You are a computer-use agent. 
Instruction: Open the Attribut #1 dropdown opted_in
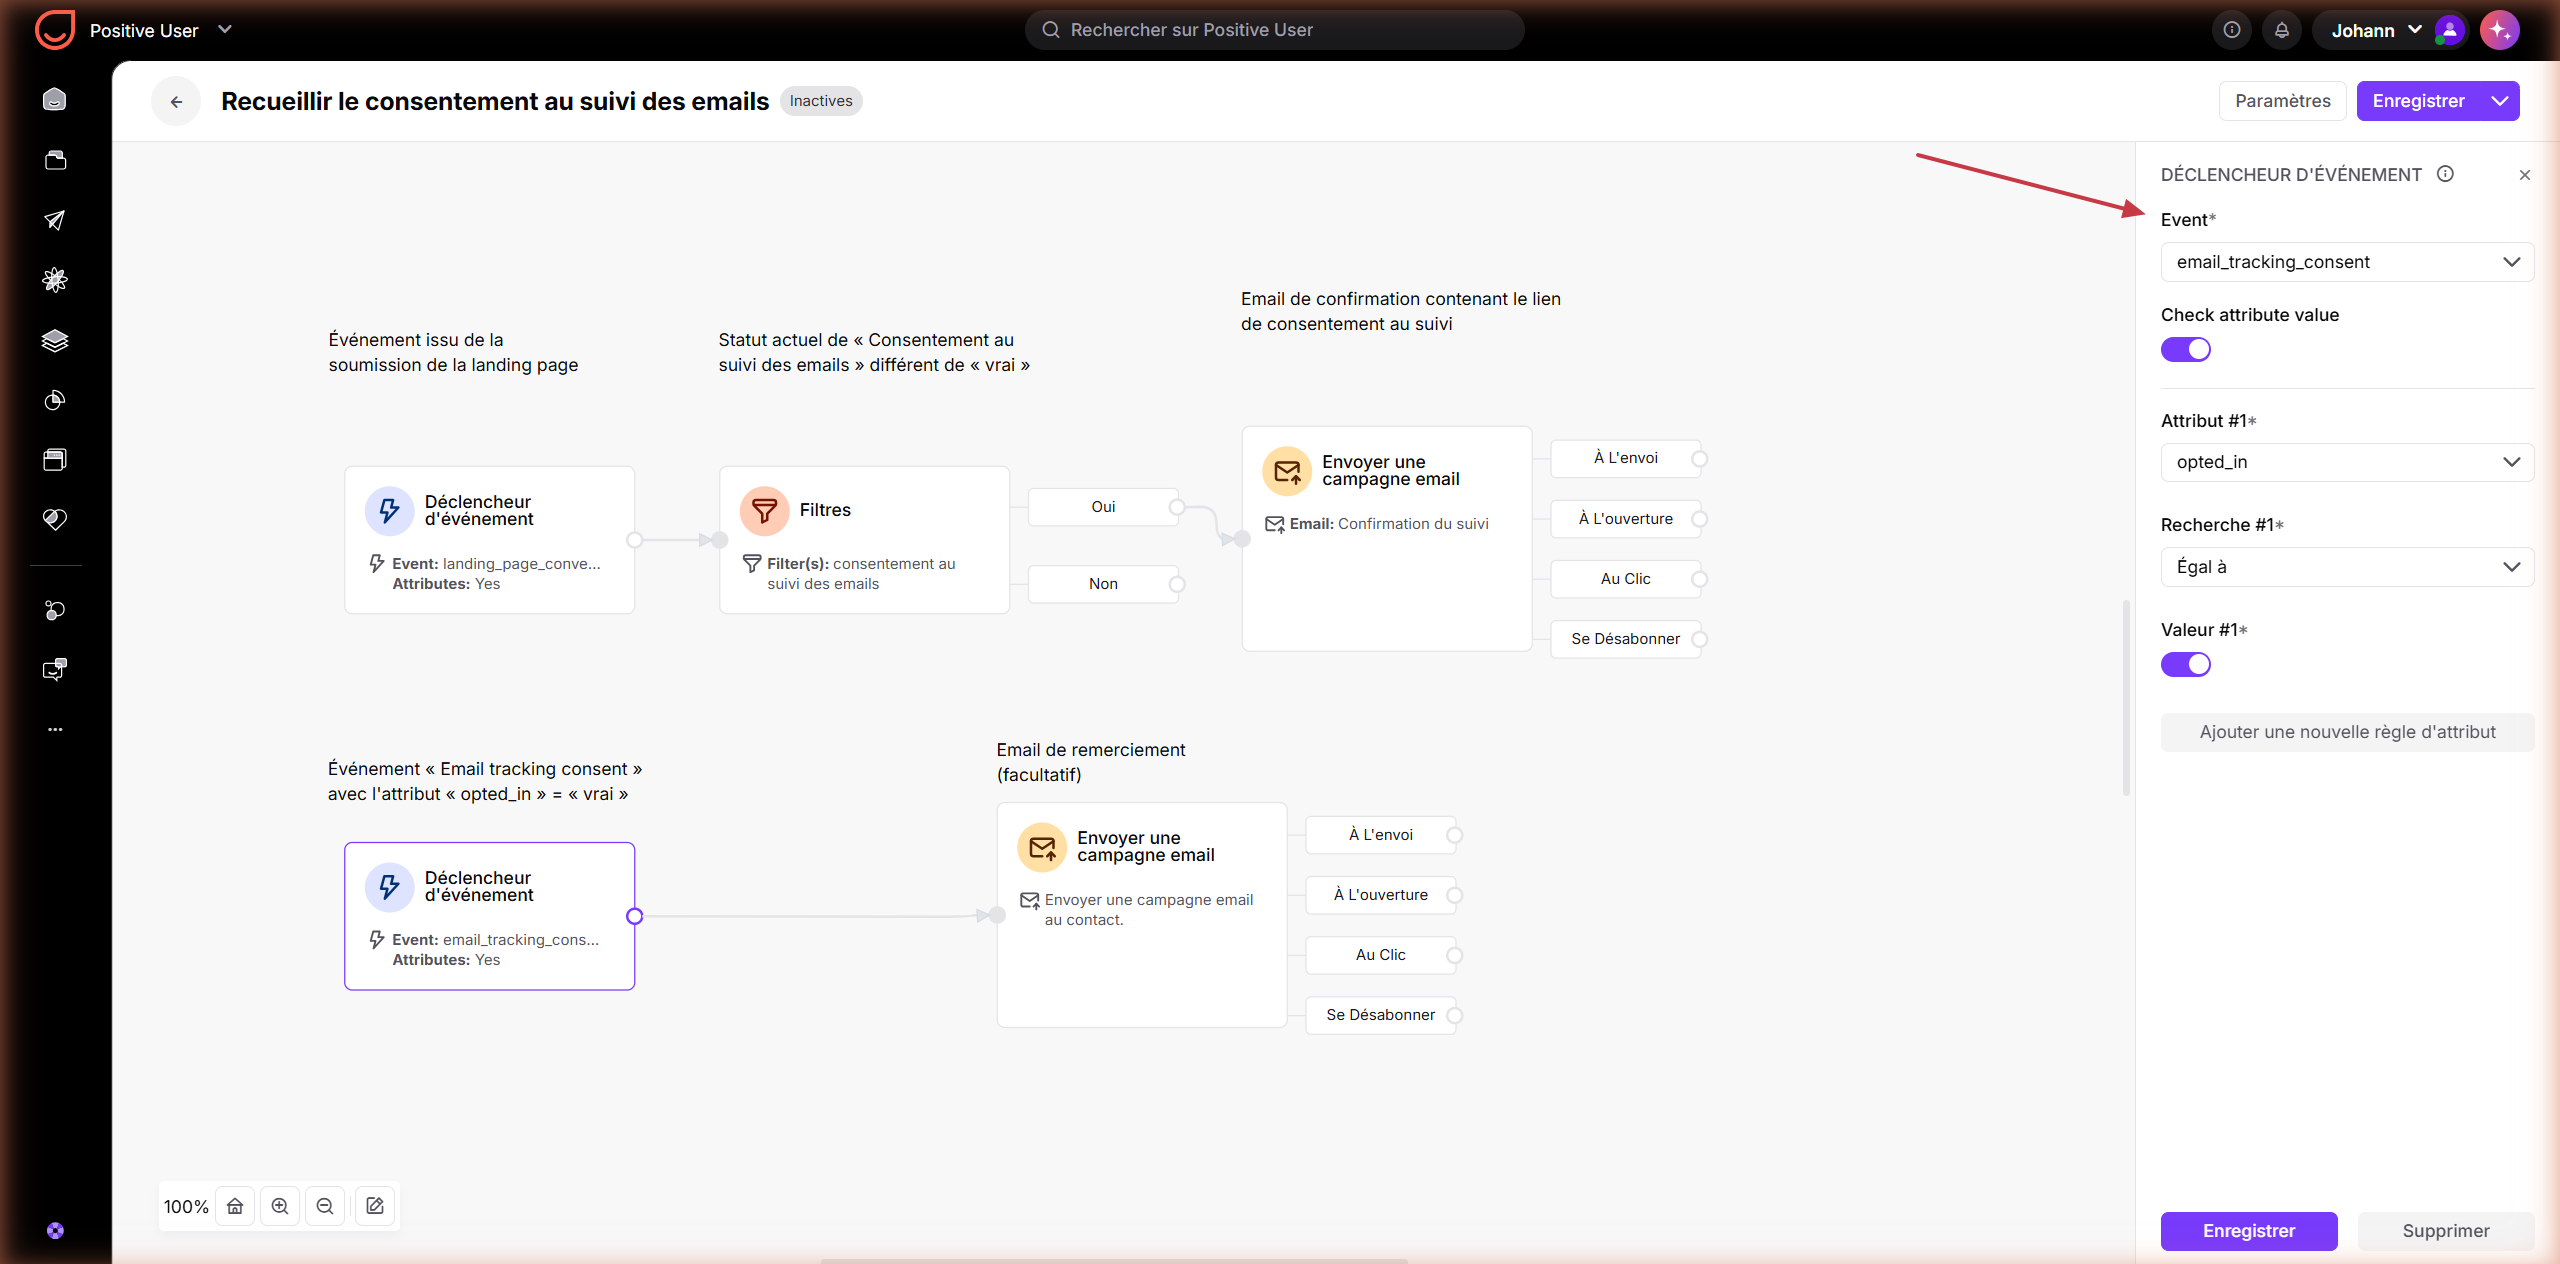point(2347,462)
